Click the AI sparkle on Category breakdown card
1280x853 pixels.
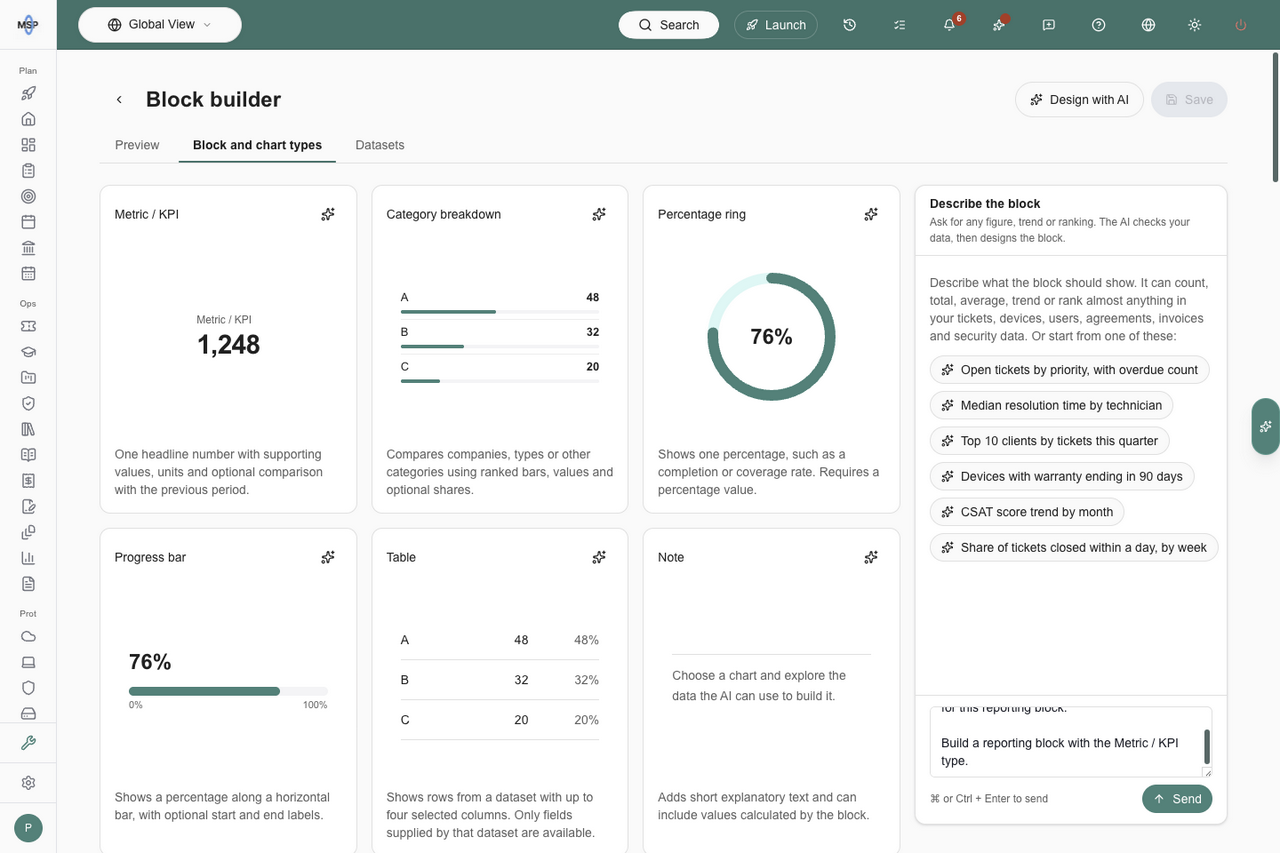(x=599, y=214)
